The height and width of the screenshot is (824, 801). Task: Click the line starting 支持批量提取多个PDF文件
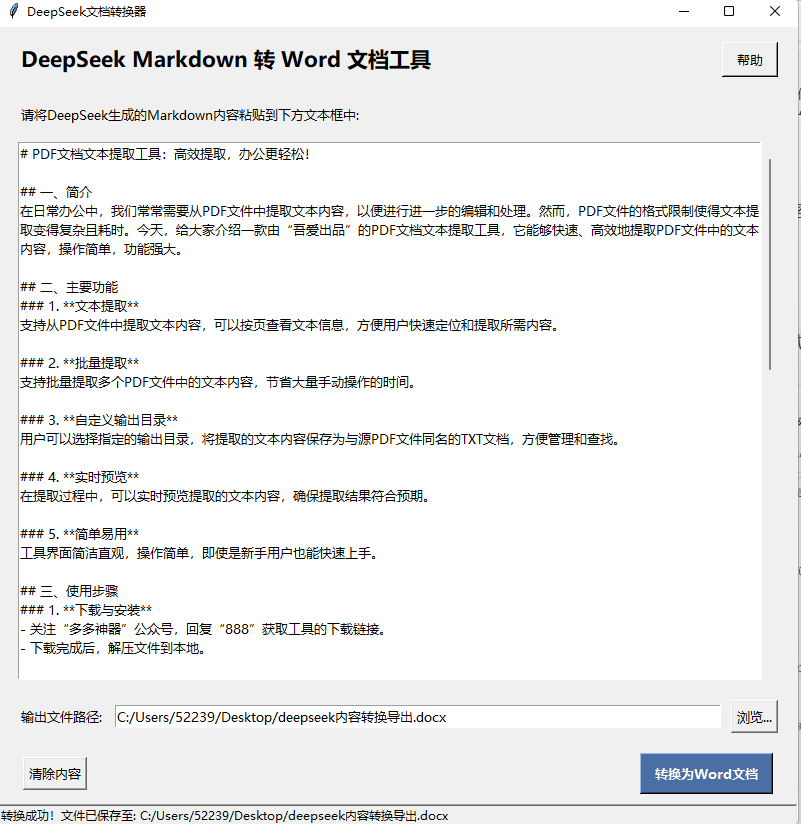click(219, 382)
